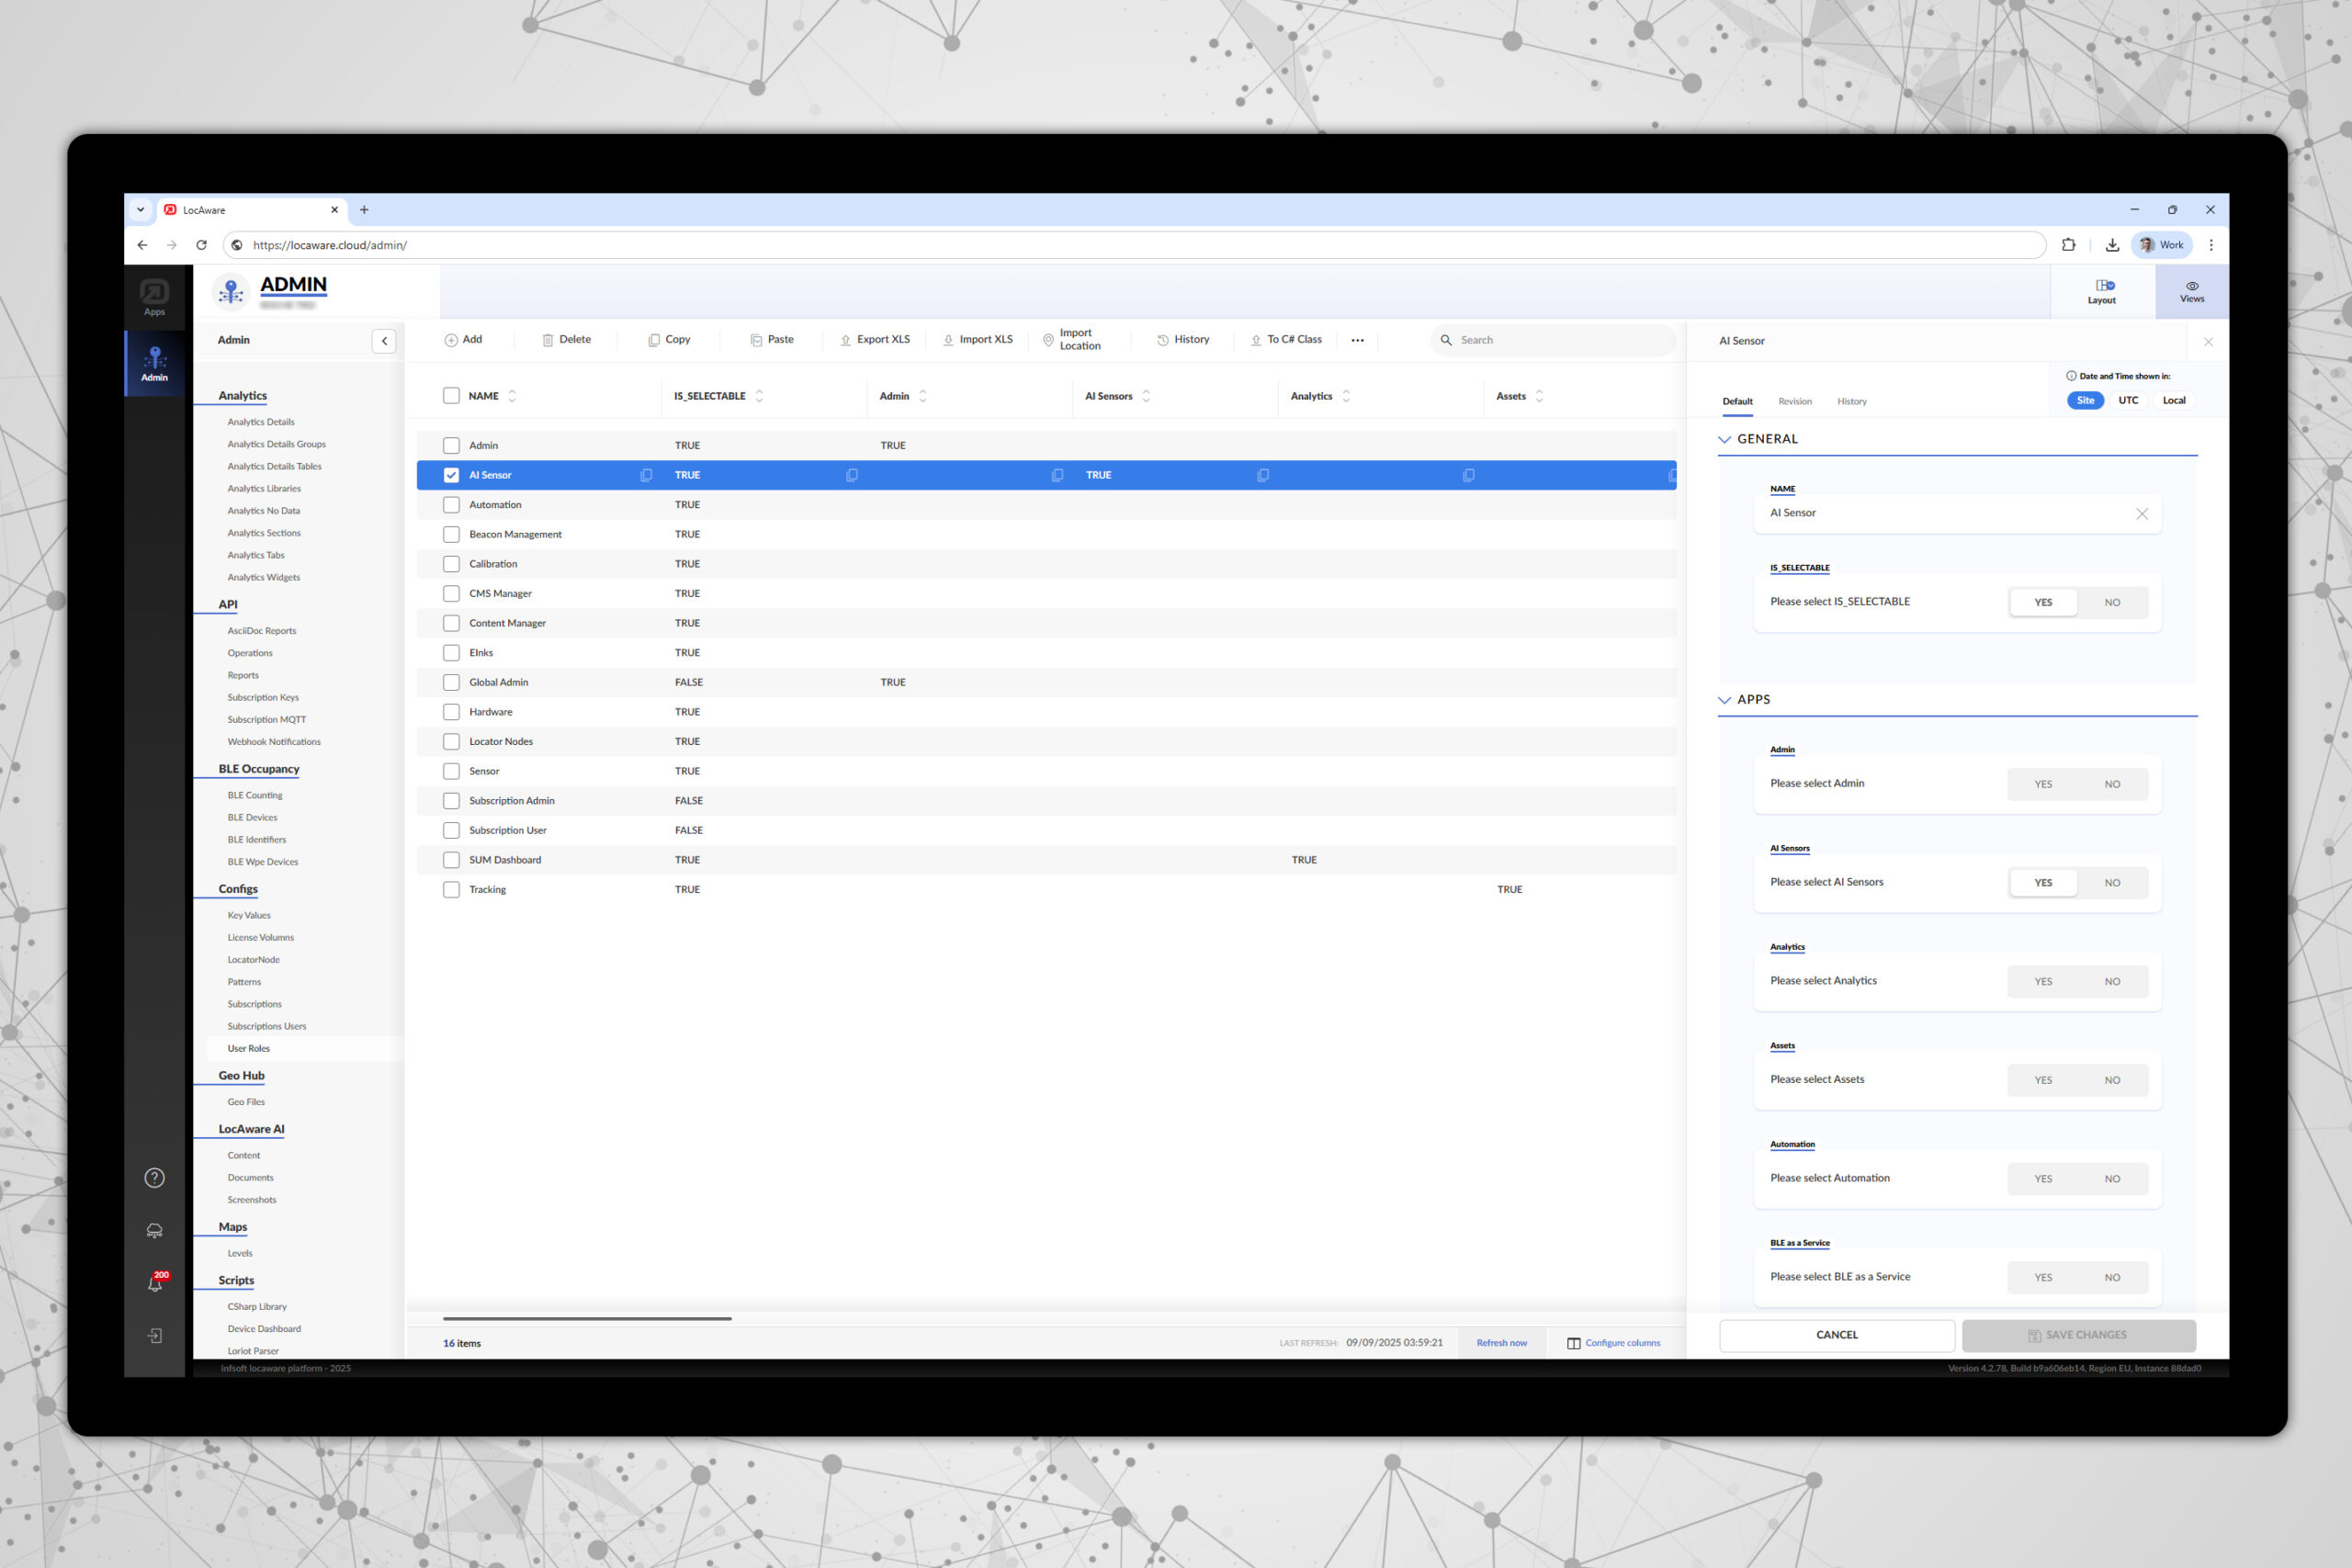Image resolution: width=2352 pixels, height=1568 pixels.
Task: Click the Import Location pin icon
Action: (1048, 340)
